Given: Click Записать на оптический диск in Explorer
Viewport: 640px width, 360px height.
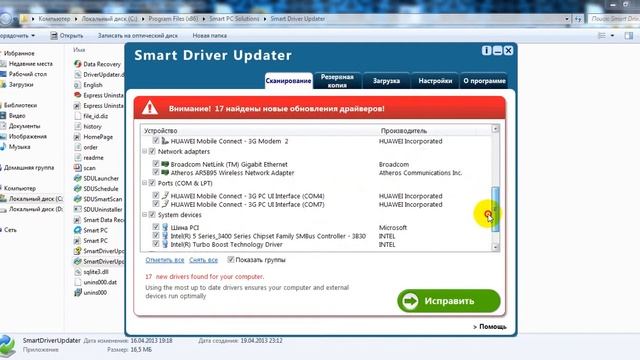Looking at the screenshot, I should (138, 36).
